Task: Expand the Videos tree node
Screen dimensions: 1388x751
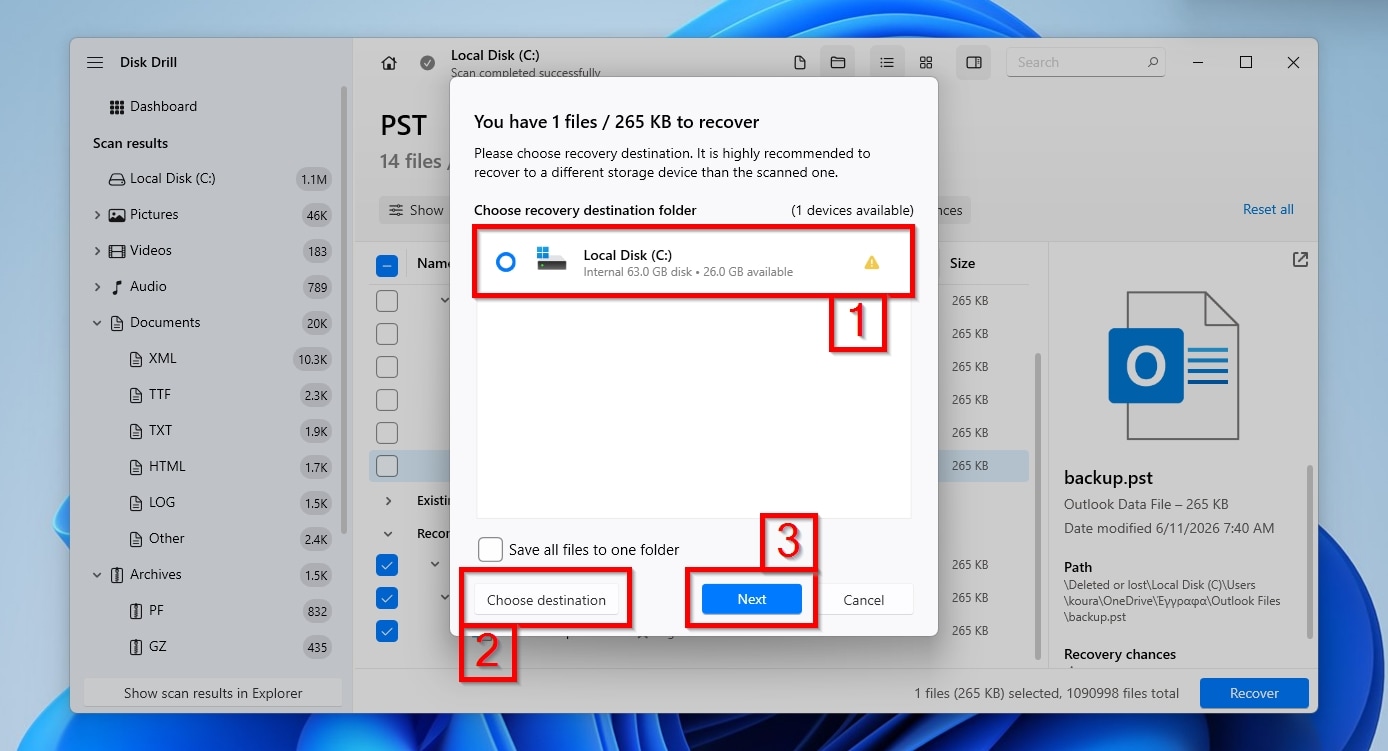Action: pos(97,251)
